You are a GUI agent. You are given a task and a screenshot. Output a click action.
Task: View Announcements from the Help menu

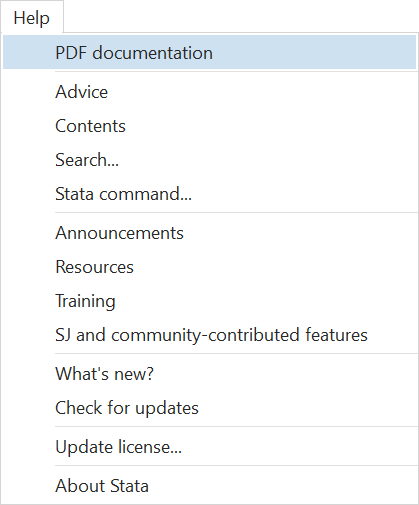(209, 233)
